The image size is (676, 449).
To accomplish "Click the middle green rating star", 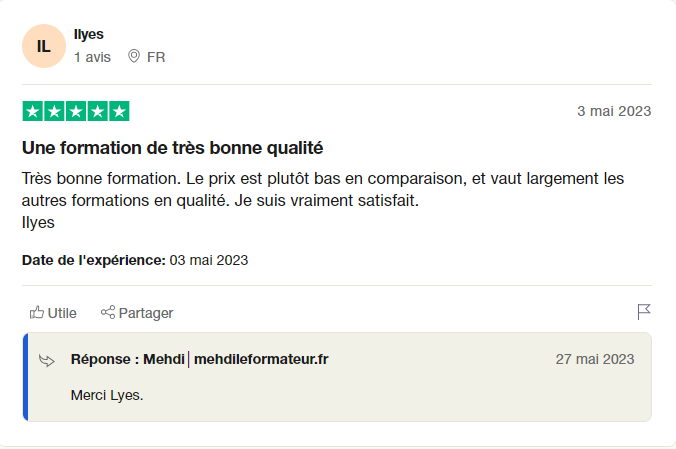I will 76,111.
